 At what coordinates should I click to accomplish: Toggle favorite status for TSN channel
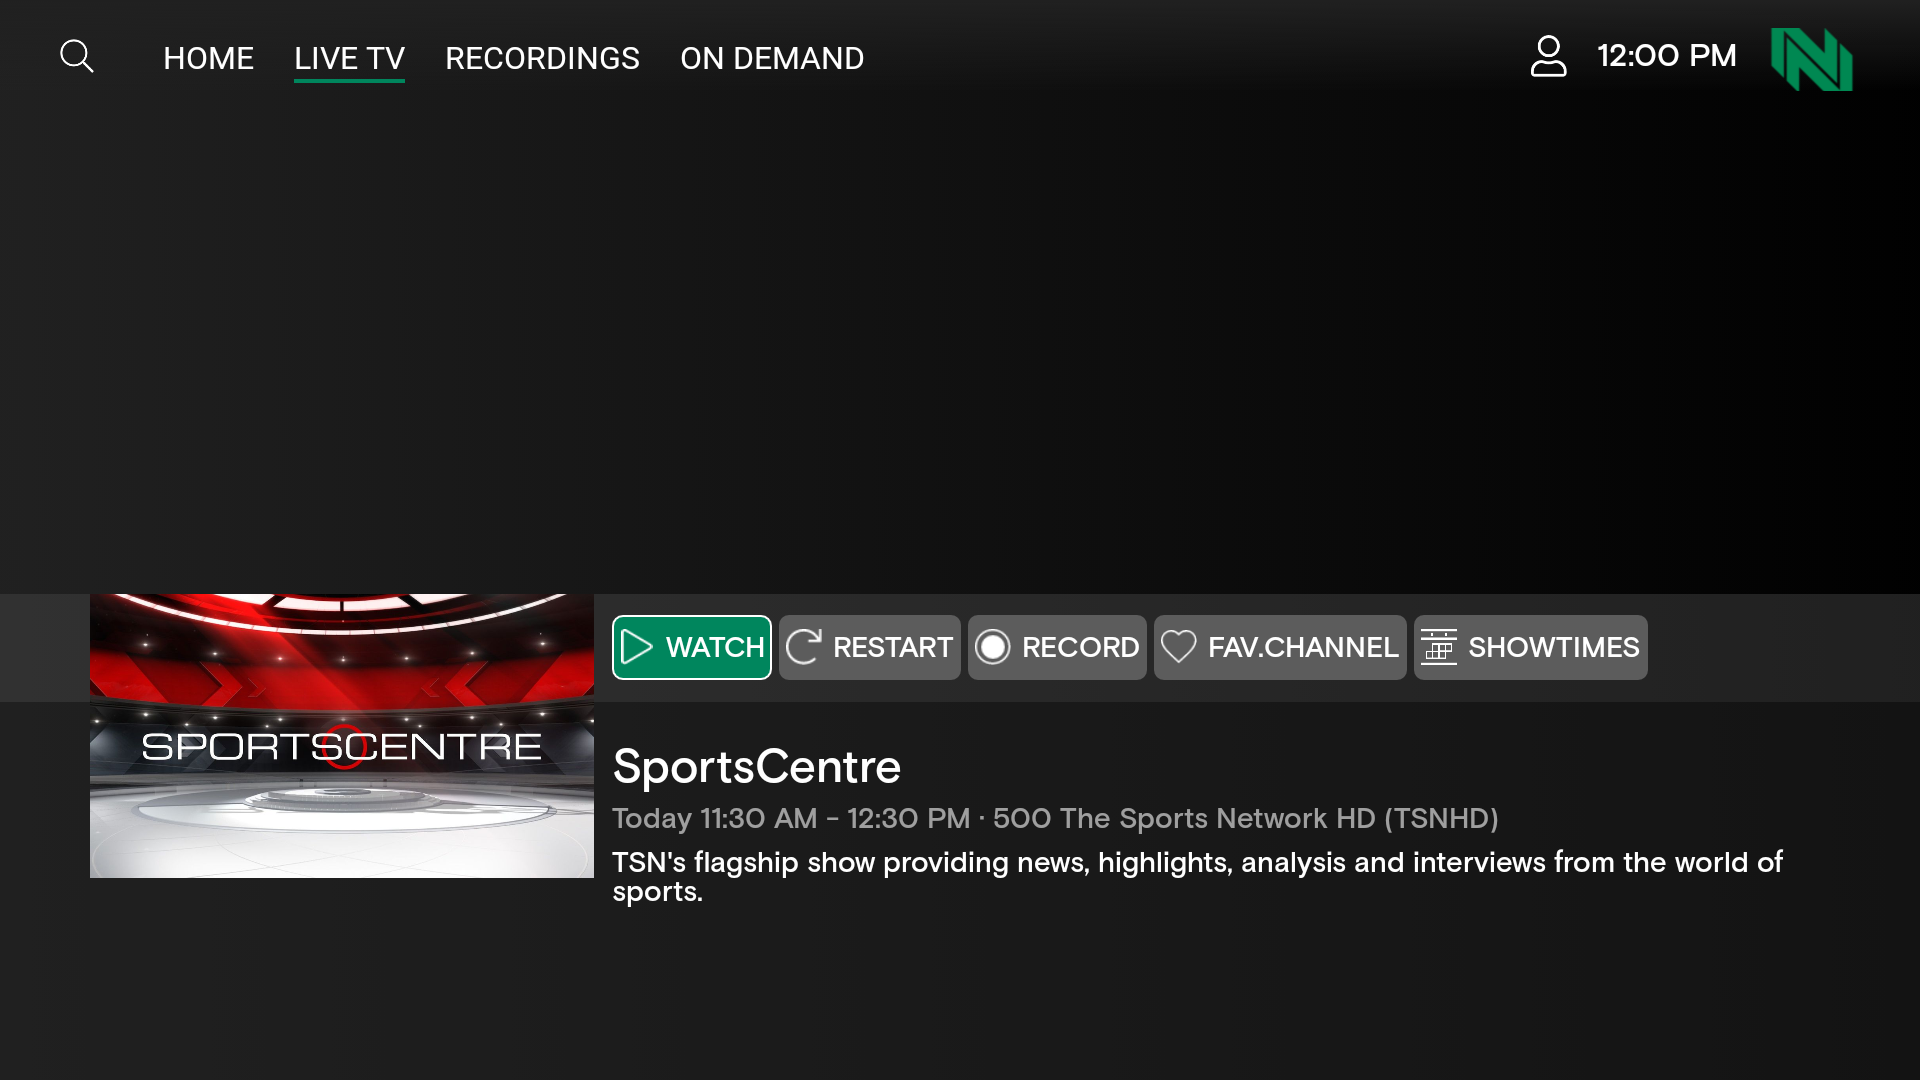pos(1280,647)
